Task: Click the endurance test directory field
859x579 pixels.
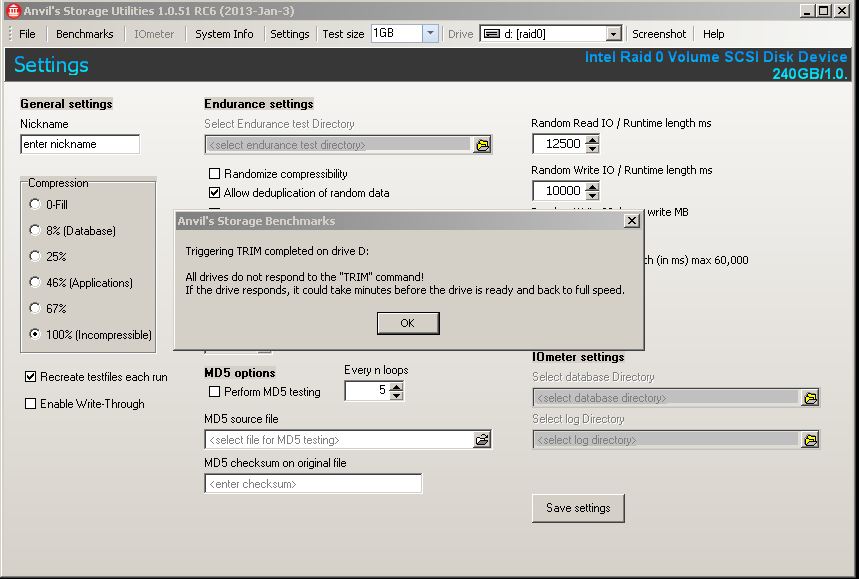Action: 338,145
